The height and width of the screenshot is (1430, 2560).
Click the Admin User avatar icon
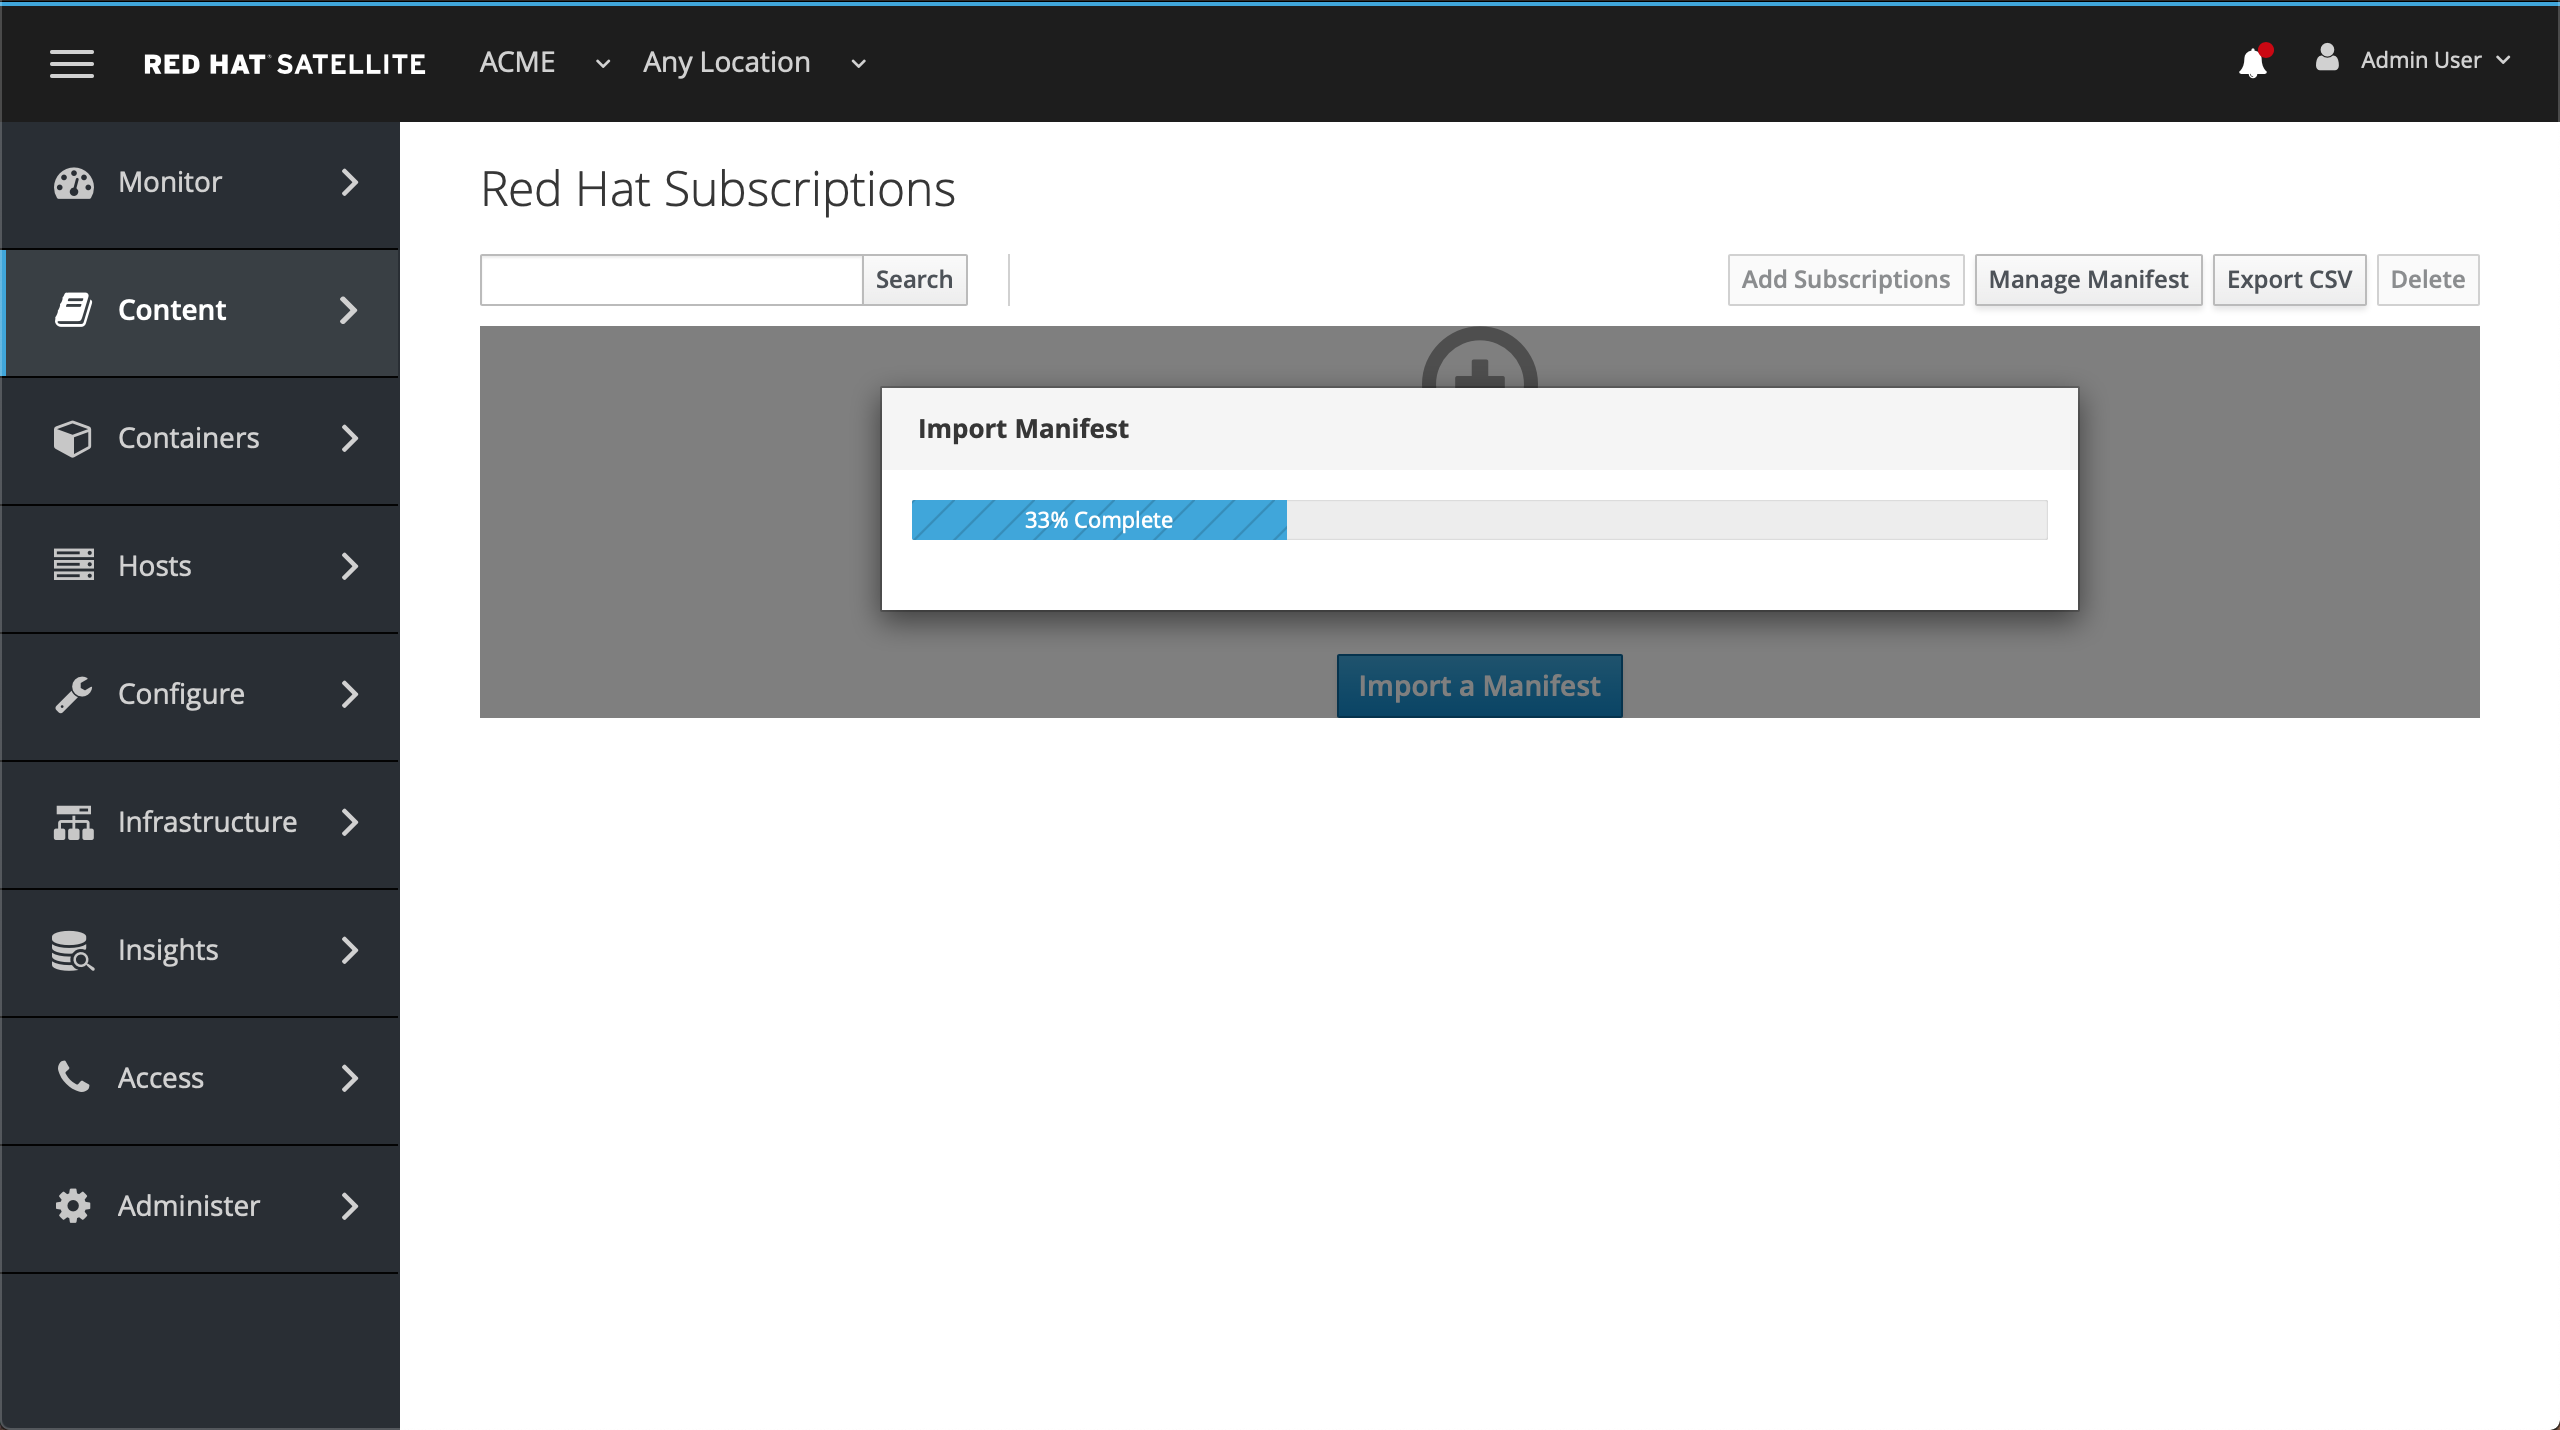click(x=2327, y=58)
